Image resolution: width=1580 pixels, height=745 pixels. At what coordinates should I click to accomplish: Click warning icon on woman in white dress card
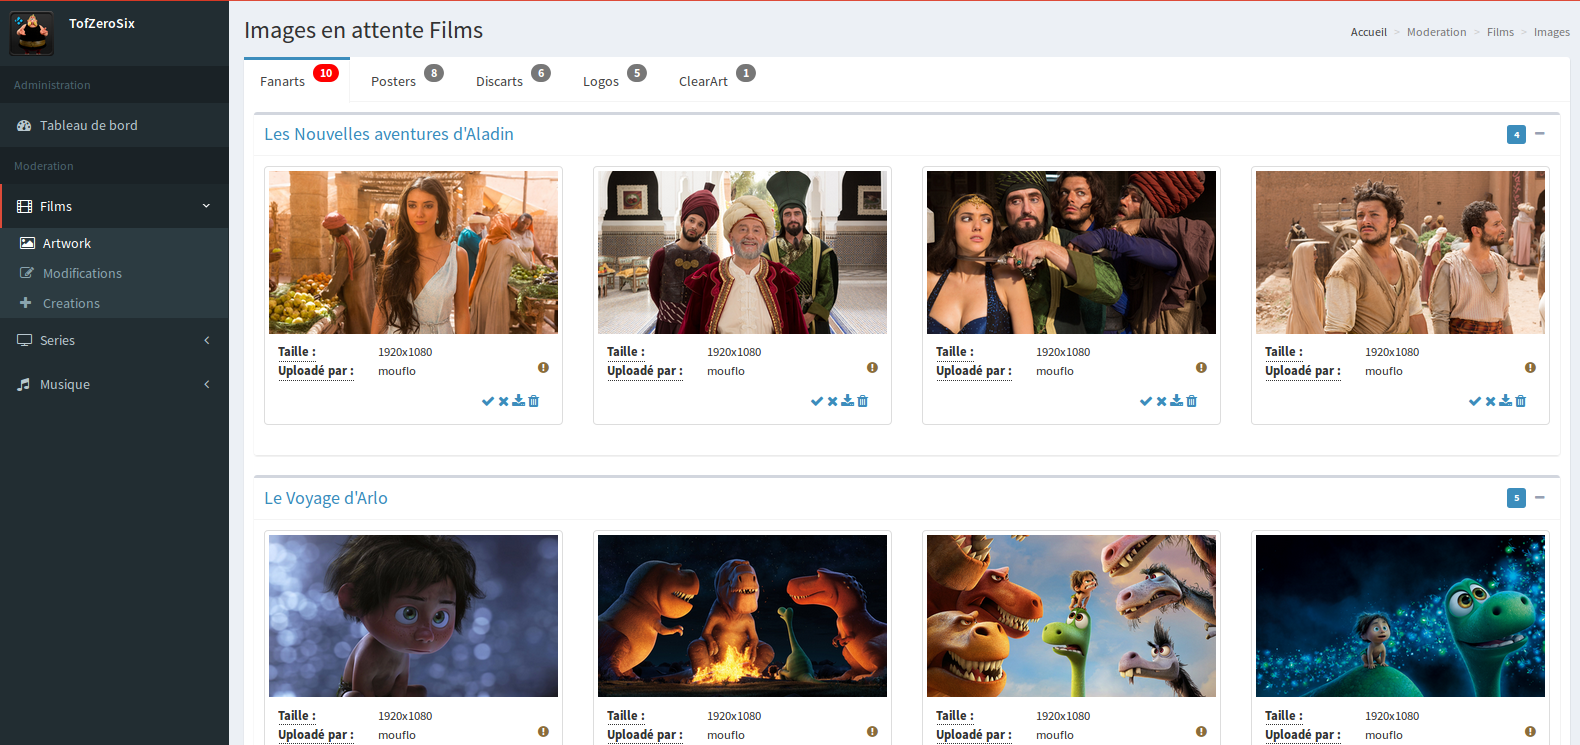(543, 368)
